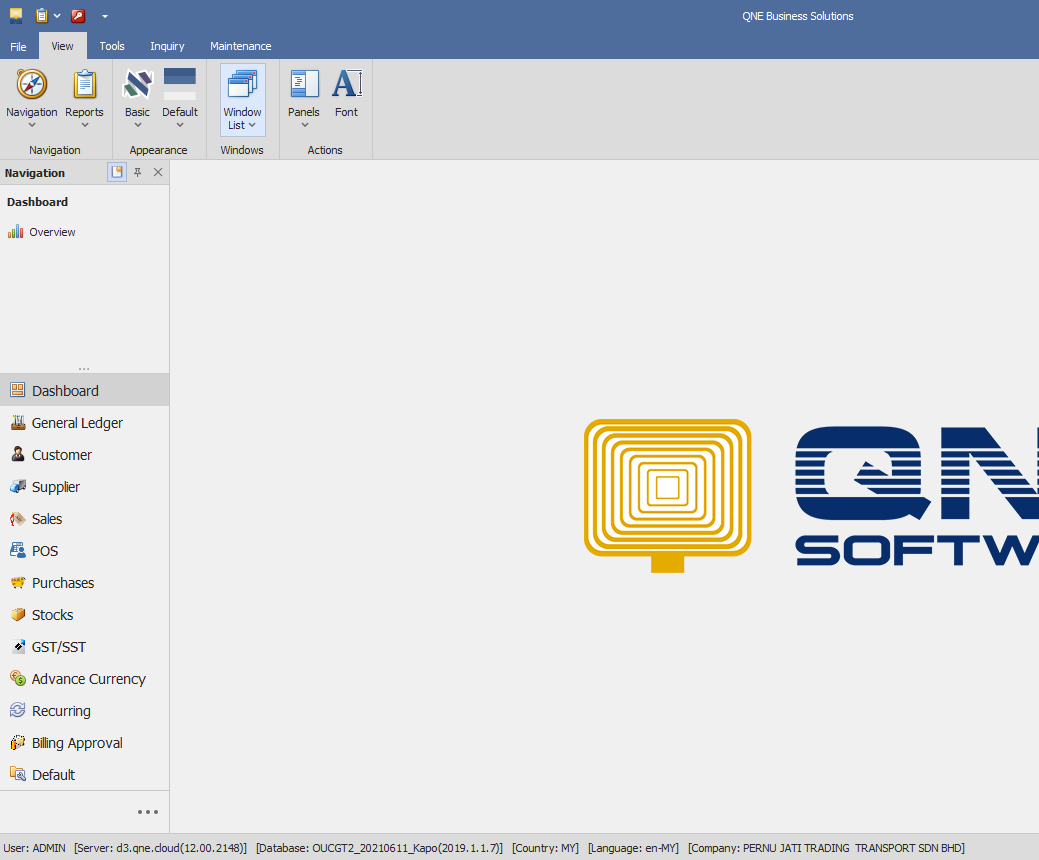Click the Company PERNU JATI TRADING status text
The image size is (1039, 860).
(826, 847)
